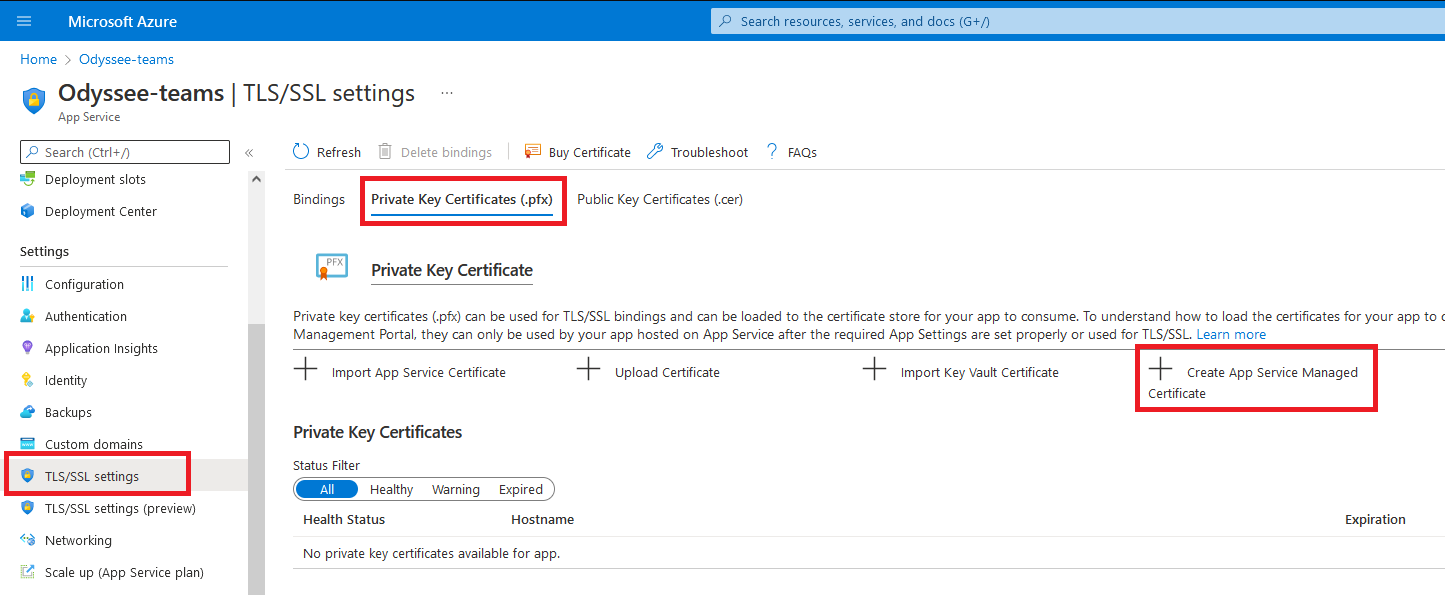Open the hamburger portal menu
Image resolution: width=1445 pixels, height=595 pixels.
pyautogui.click(x=23, y=20)
